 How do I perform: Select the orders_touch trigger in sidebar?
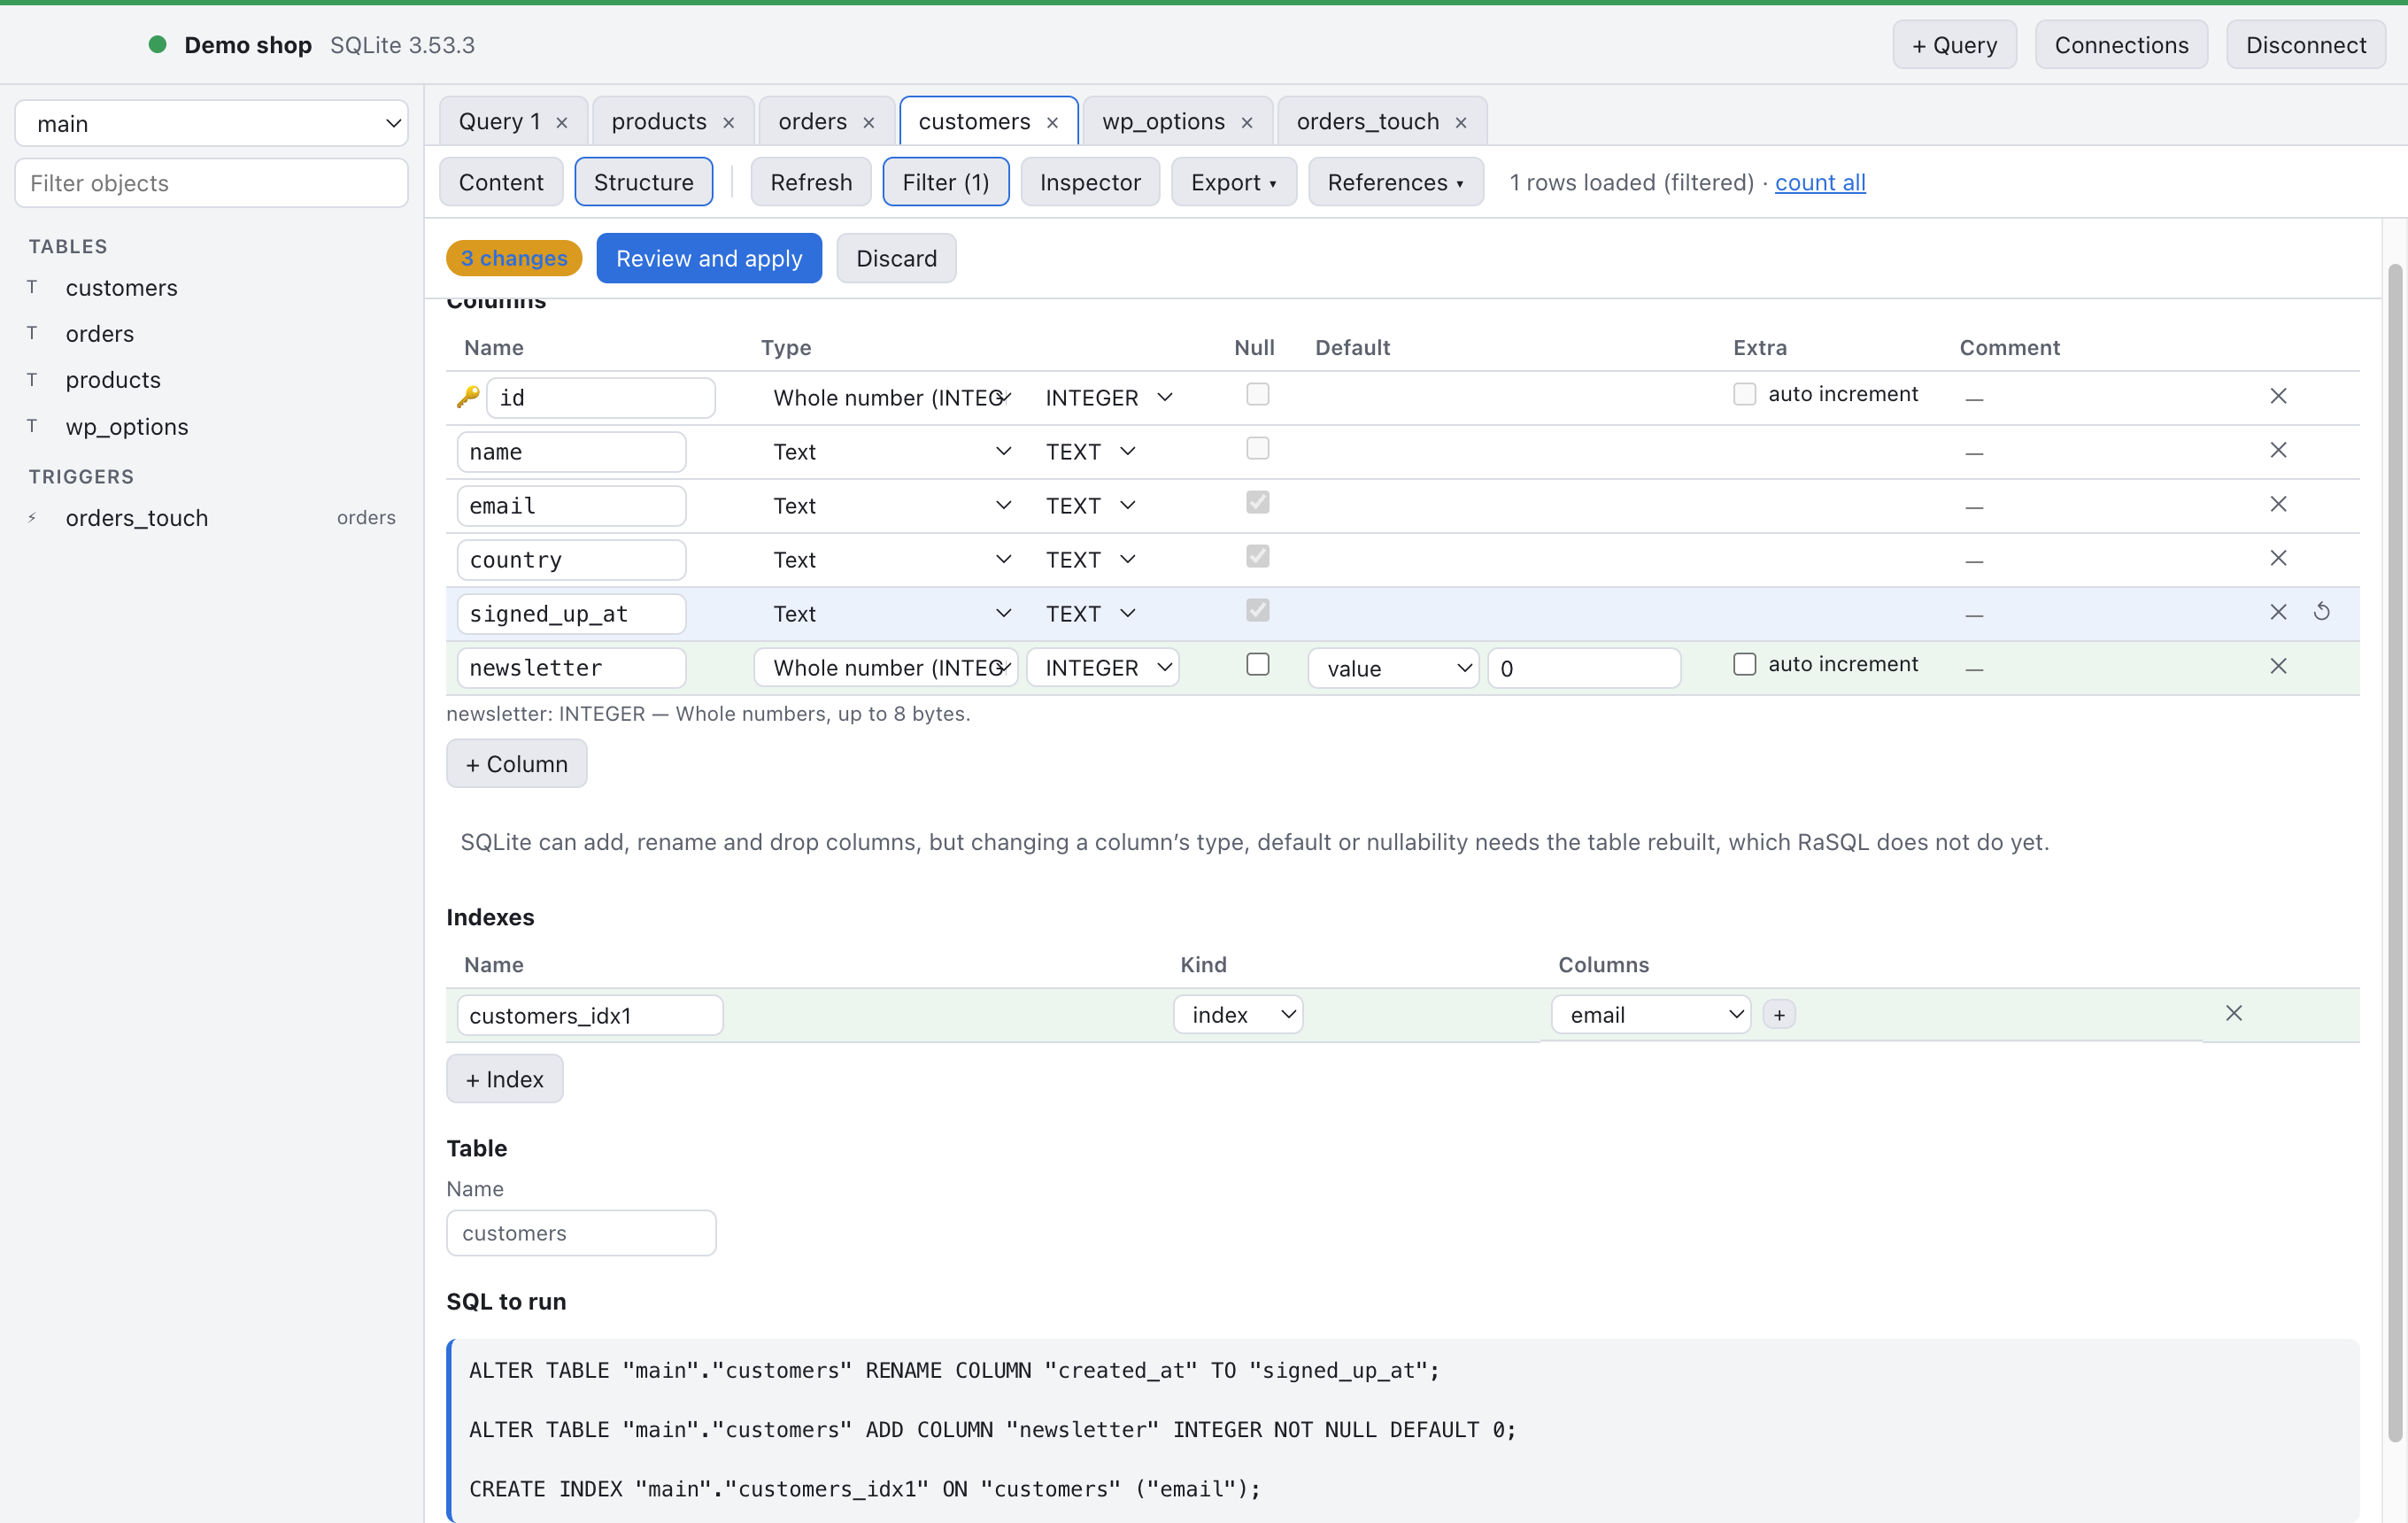tap(211, 517)
